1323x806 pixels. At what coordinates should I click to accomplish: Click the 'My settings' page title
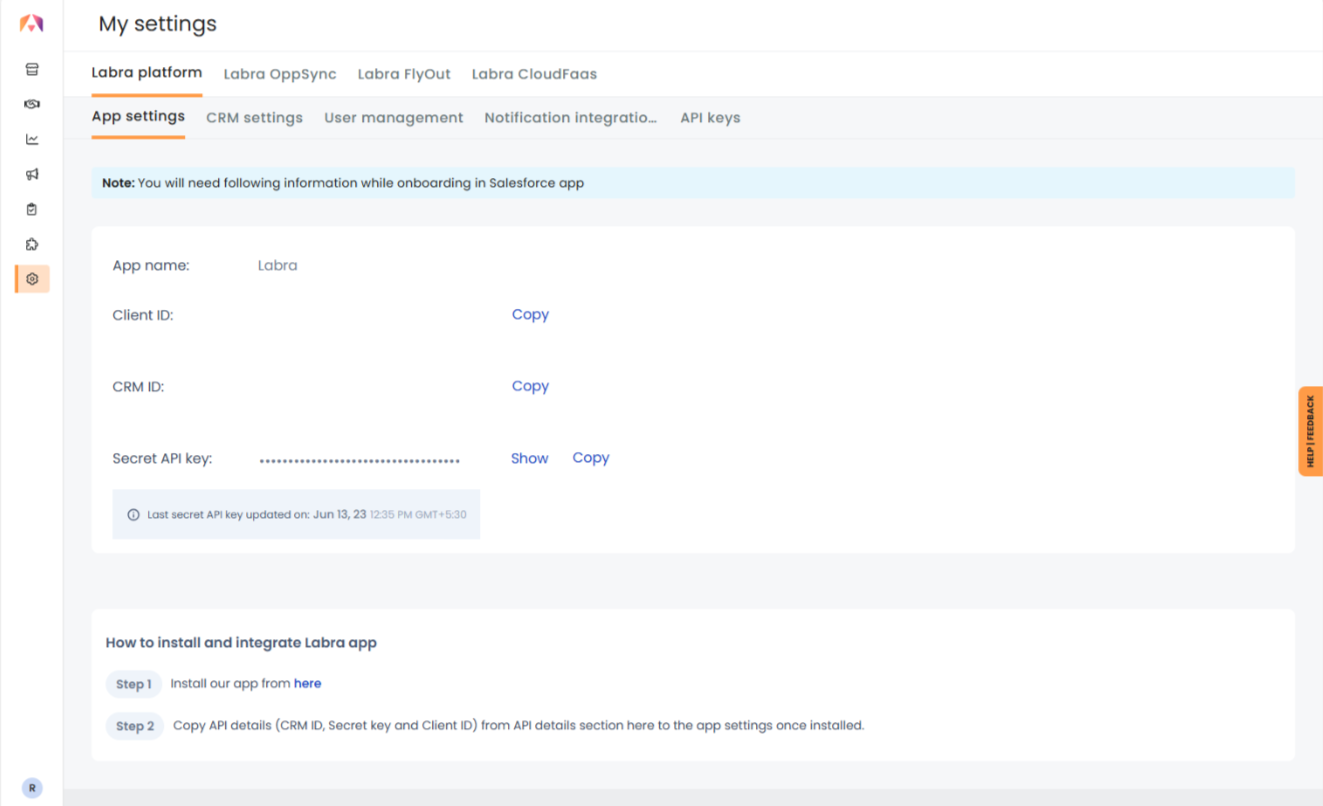click(158, 24)
